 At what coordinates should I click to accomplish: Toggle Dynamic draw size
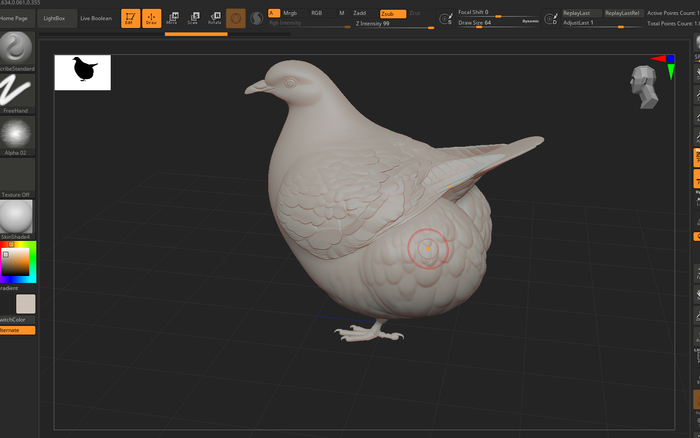click(x=530, y=21)
